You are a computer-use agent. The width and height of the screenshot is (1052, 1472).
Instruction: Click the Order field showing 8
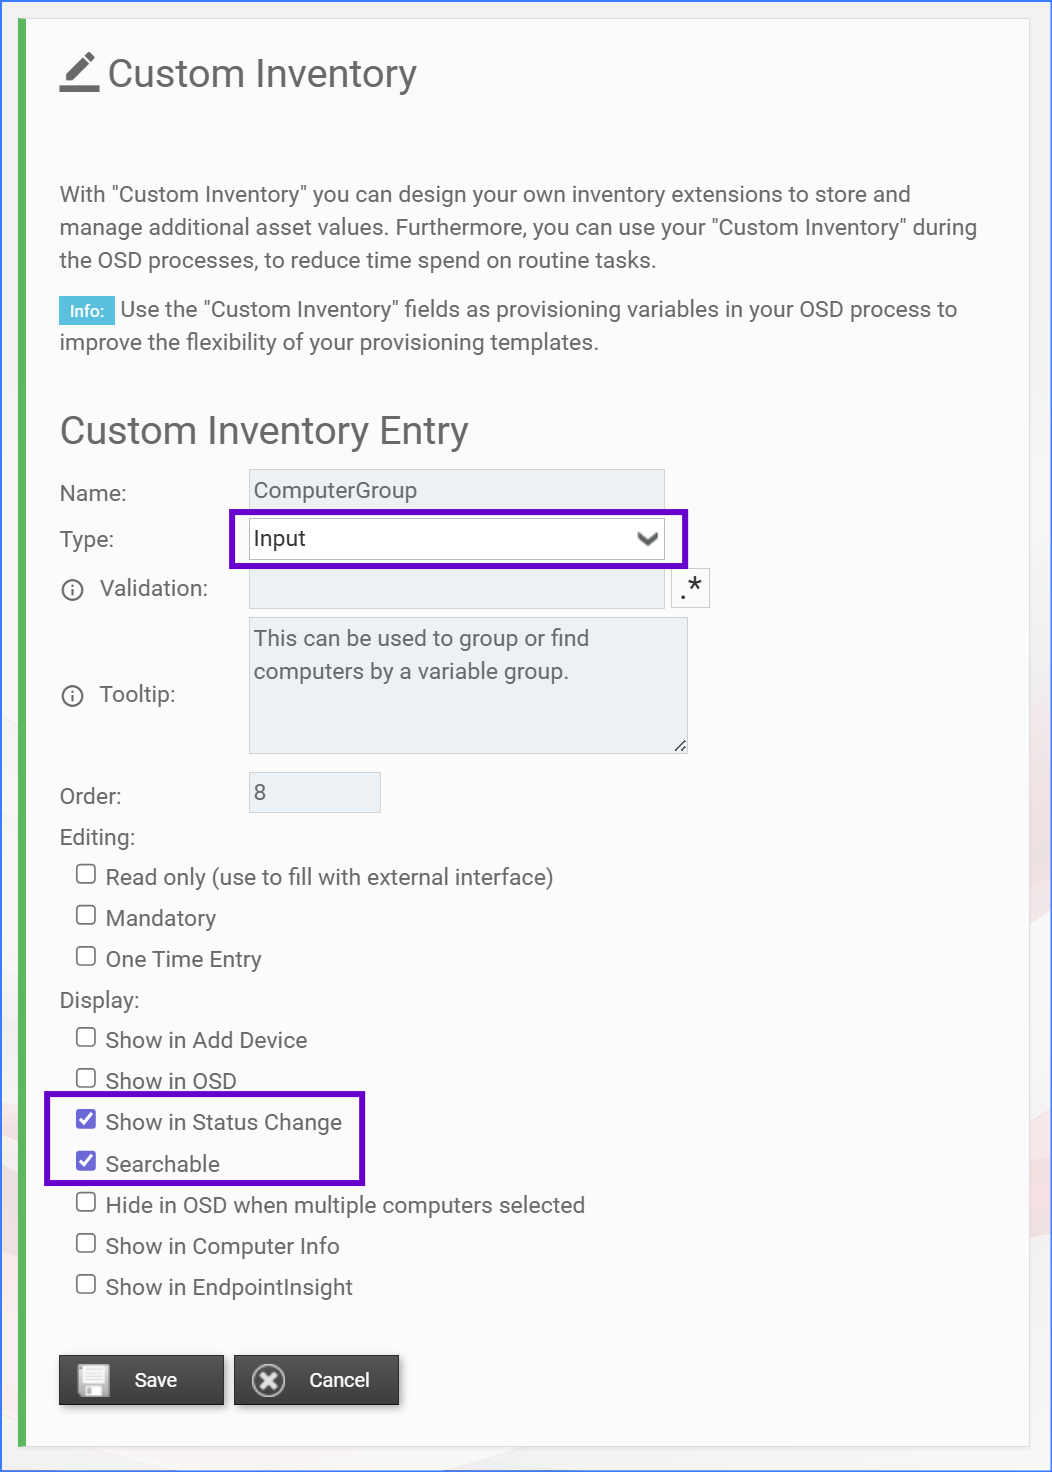coord(315,792)
